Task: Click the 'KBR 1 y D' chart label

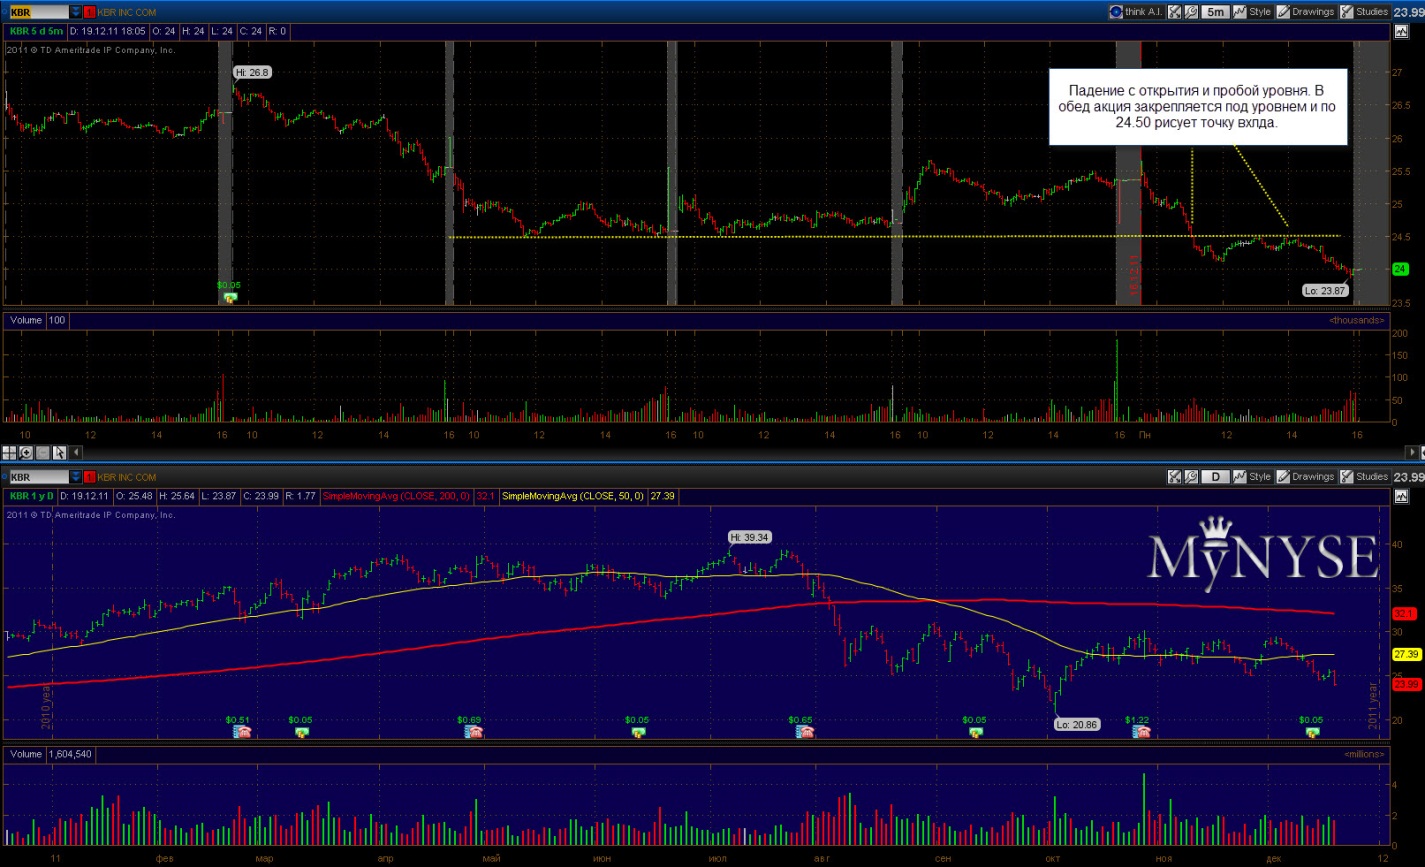Action: coord(33,496)
